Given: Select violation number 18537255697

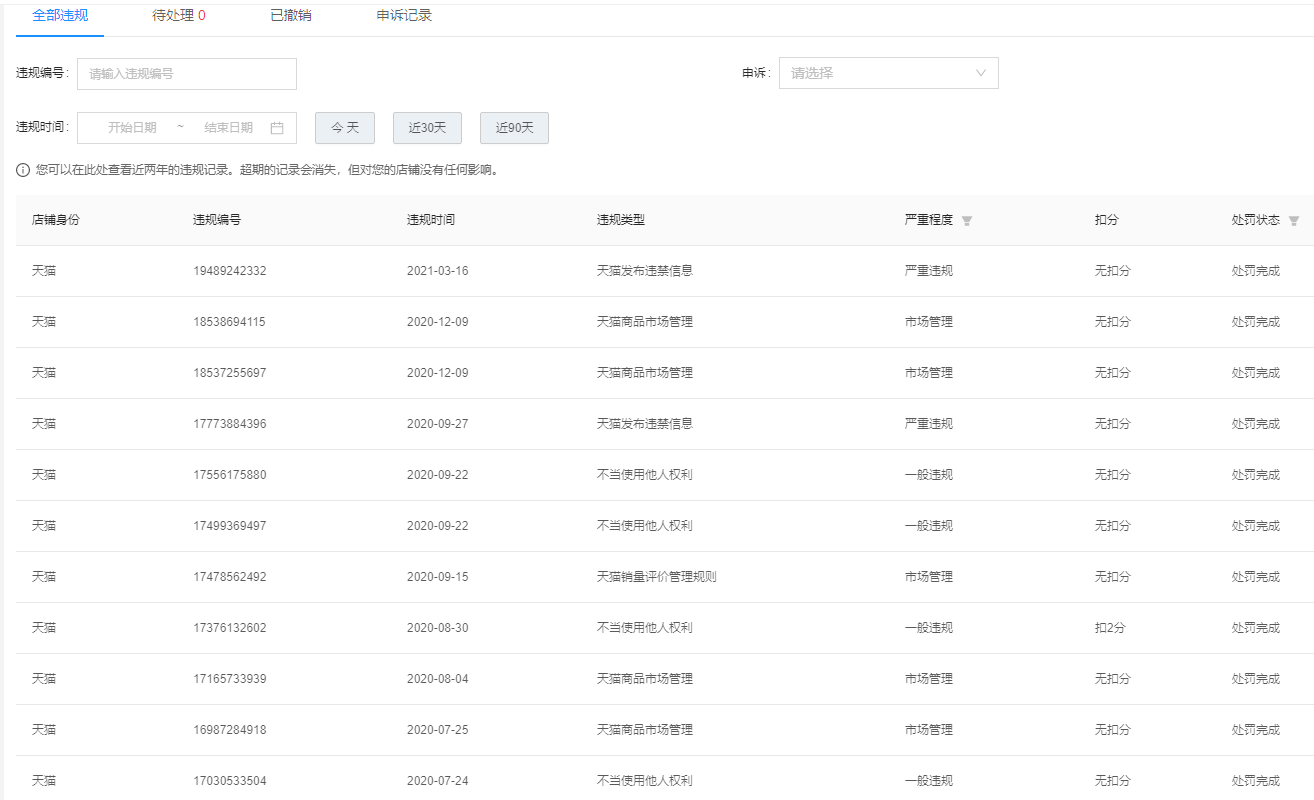Looking at the screenshot, I should click(230, 373).
